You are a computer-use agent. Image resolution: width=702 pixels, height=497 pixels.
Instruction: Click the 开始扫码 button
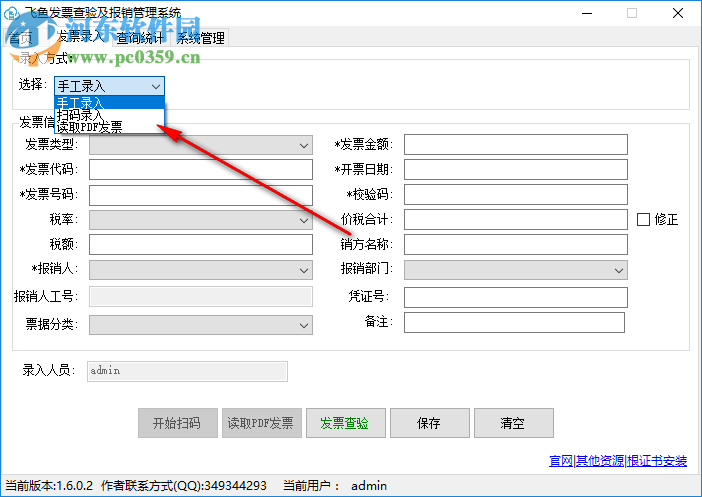click(x=178, y=423)
